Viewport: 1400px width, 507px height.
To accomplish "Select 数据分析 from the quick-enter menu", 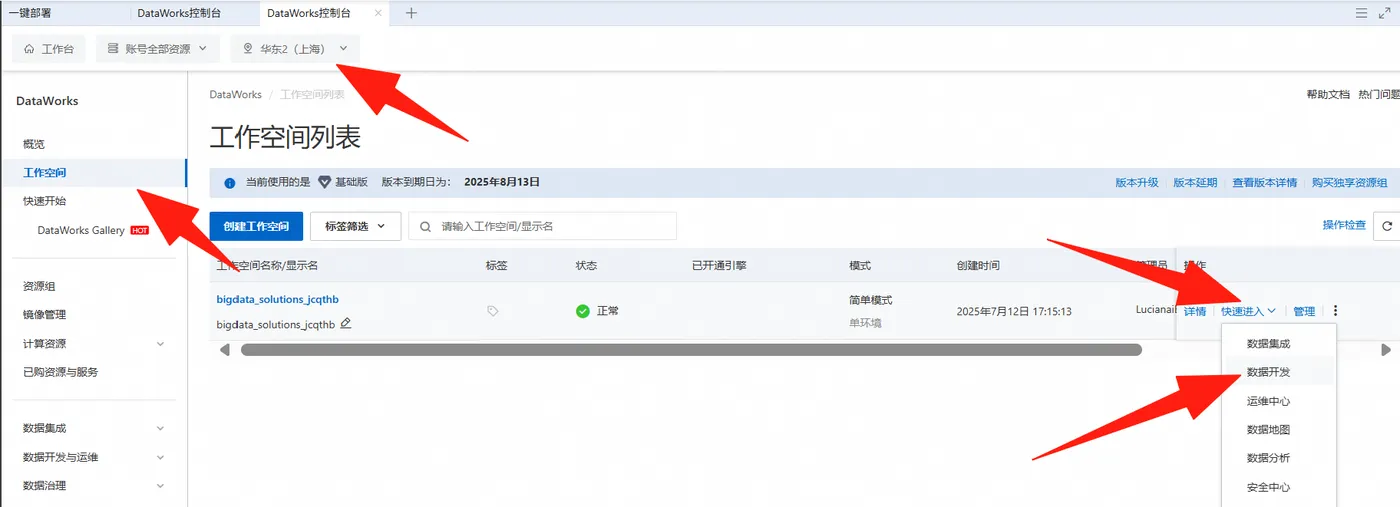I will click(x=1268, y=458).
